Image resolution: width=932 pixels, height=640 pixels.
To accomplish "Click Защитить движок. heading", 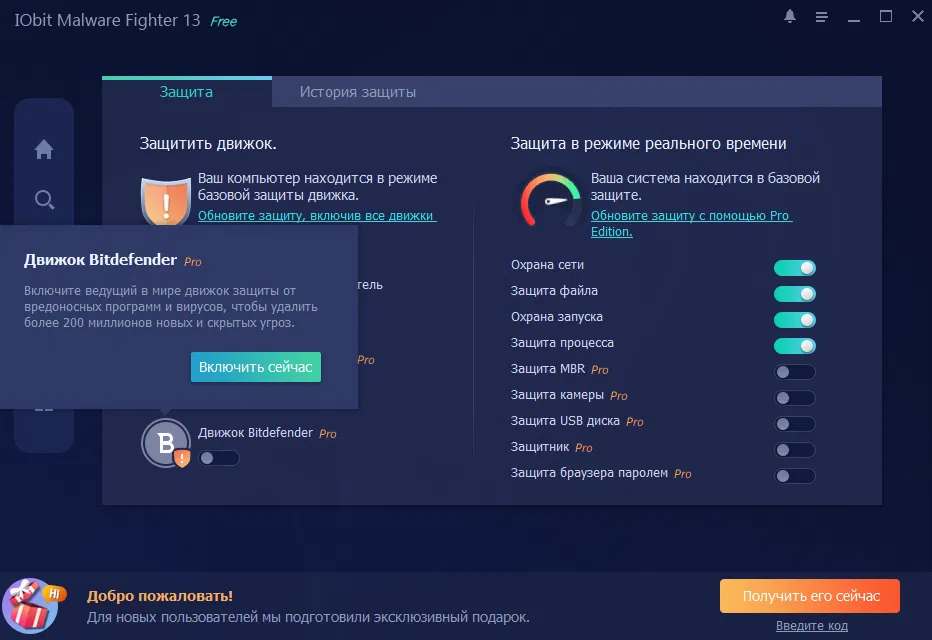I will [x=208, y=144].
